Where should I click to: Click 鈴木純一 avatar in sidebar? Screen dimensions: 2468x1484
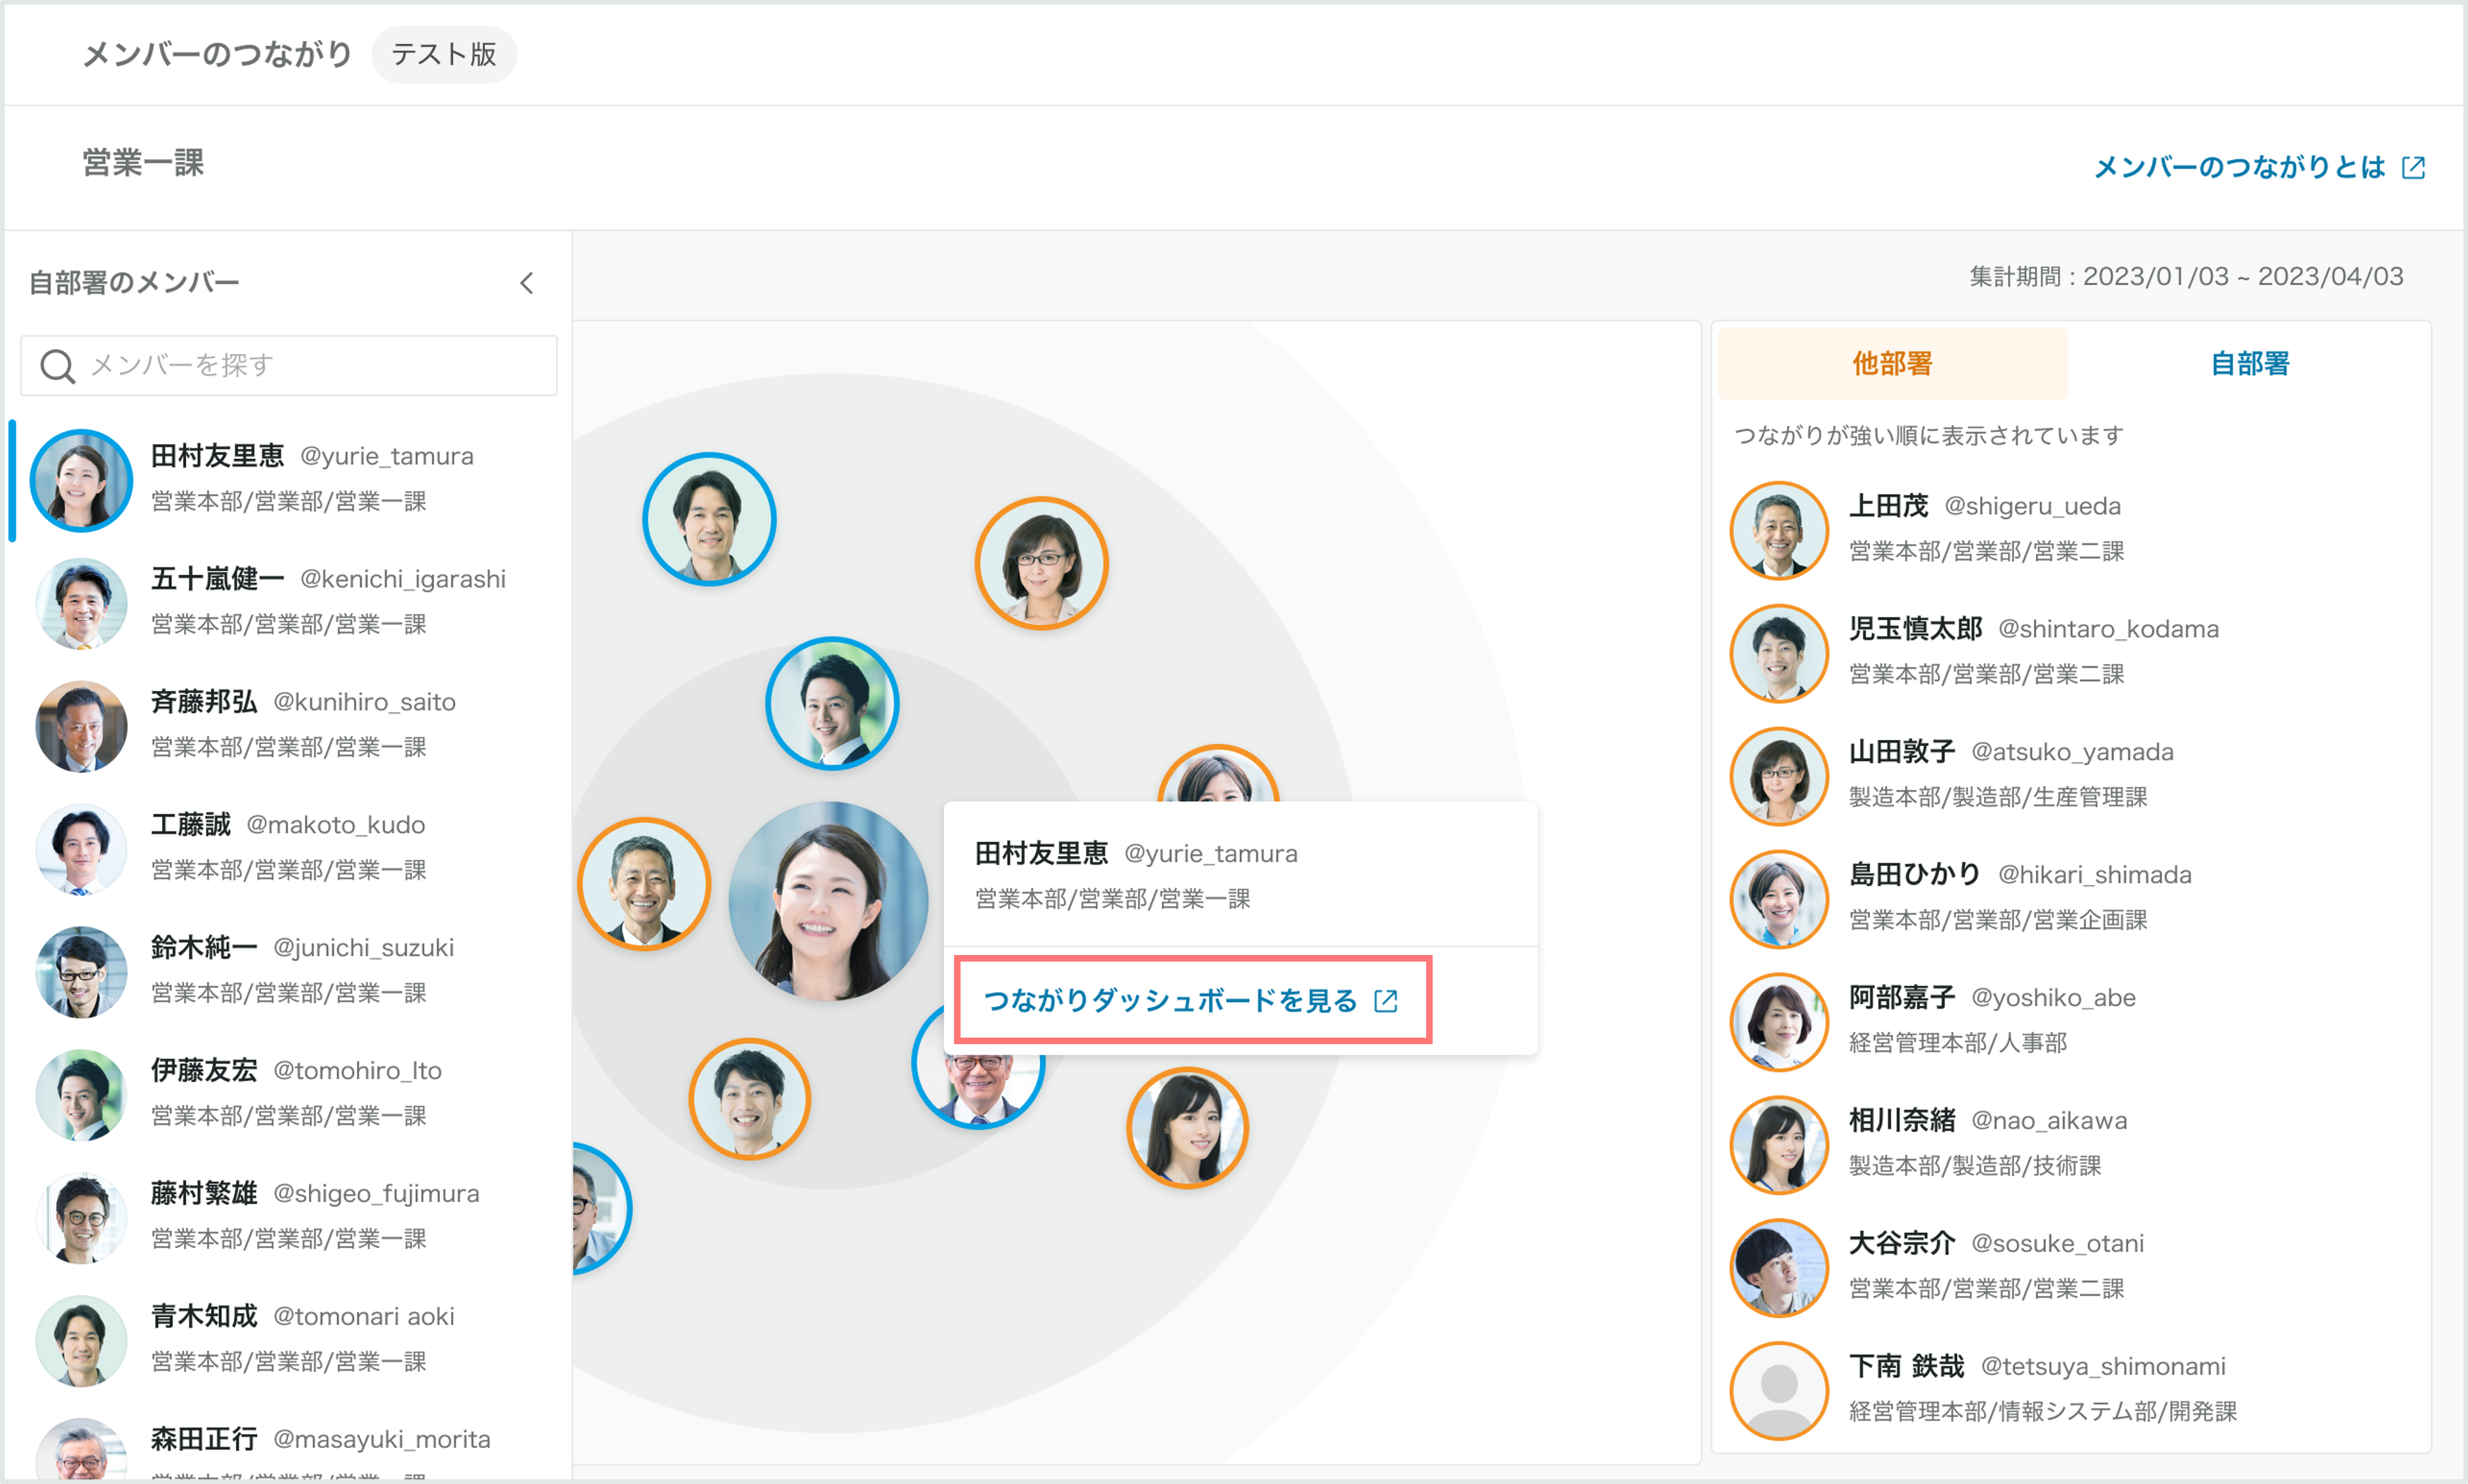(x=81, y=973)
